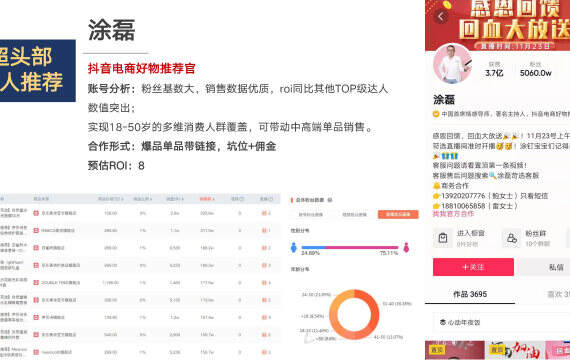Switch to the 喜欢 tab
This screenshot has height=360, width=570.
coord(558,294)
